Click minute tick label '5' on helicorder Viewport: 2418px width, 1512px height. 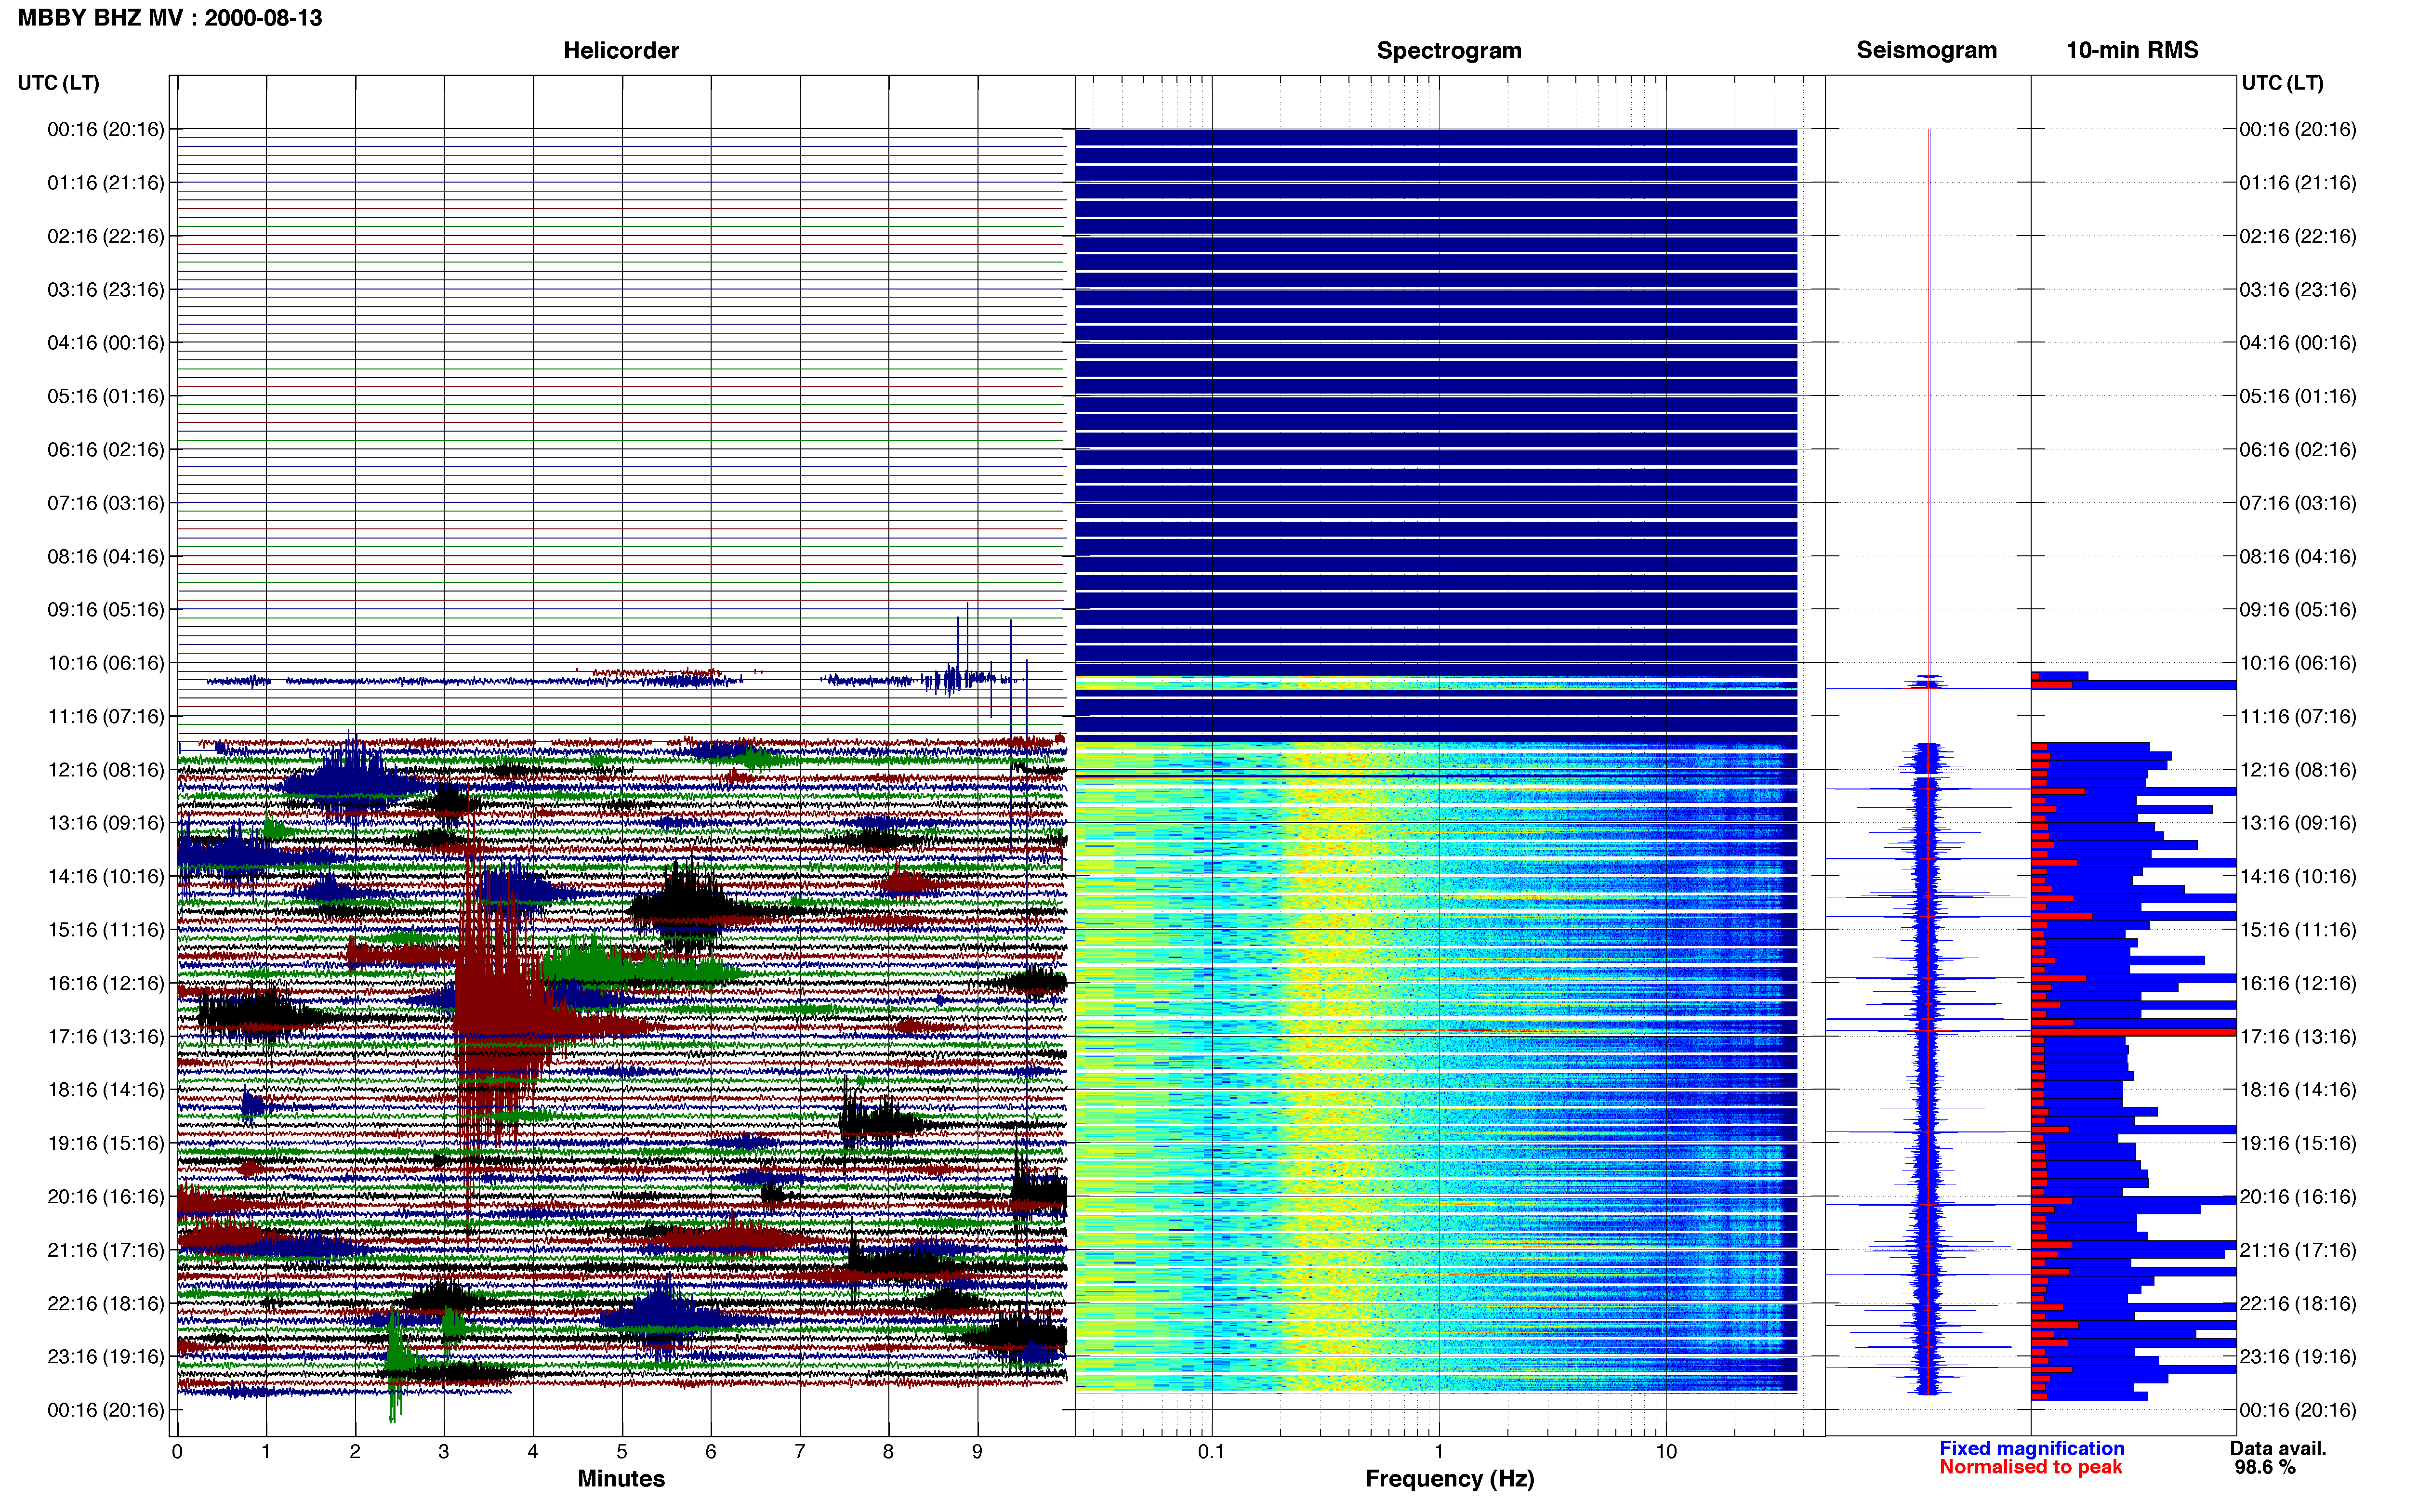point(622,1451)
